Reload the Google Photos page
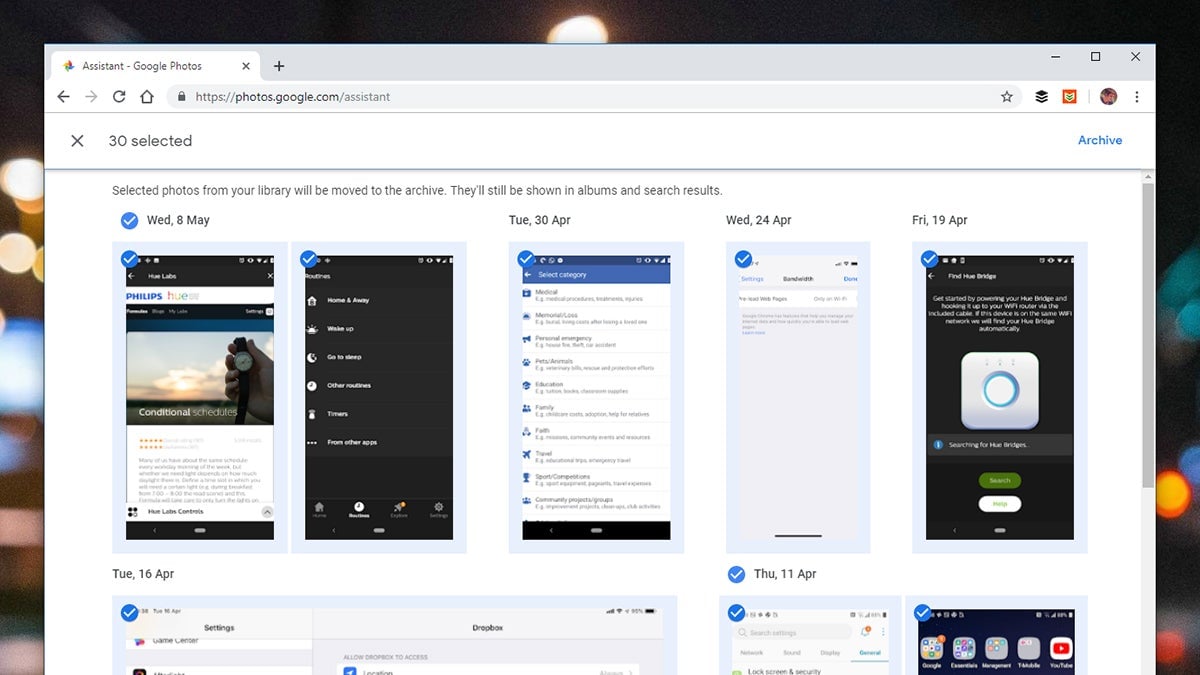Image resolution: width=1200 pixels, height=675 pixels. click(119, 96)
